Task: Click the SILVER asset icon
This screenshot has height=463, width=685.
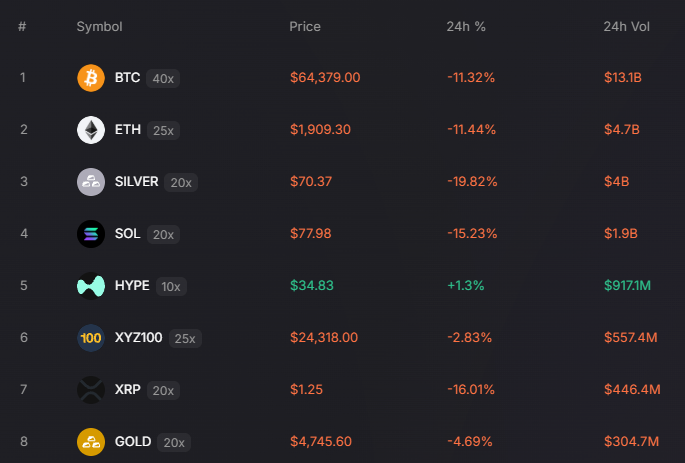Action: [x=91, y=182]
